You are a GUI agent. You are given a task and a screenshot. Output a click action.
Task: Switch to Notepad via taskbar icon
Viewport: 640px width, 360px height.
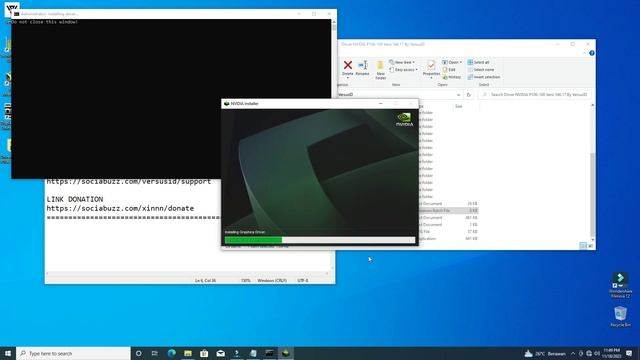coord(253,353)
